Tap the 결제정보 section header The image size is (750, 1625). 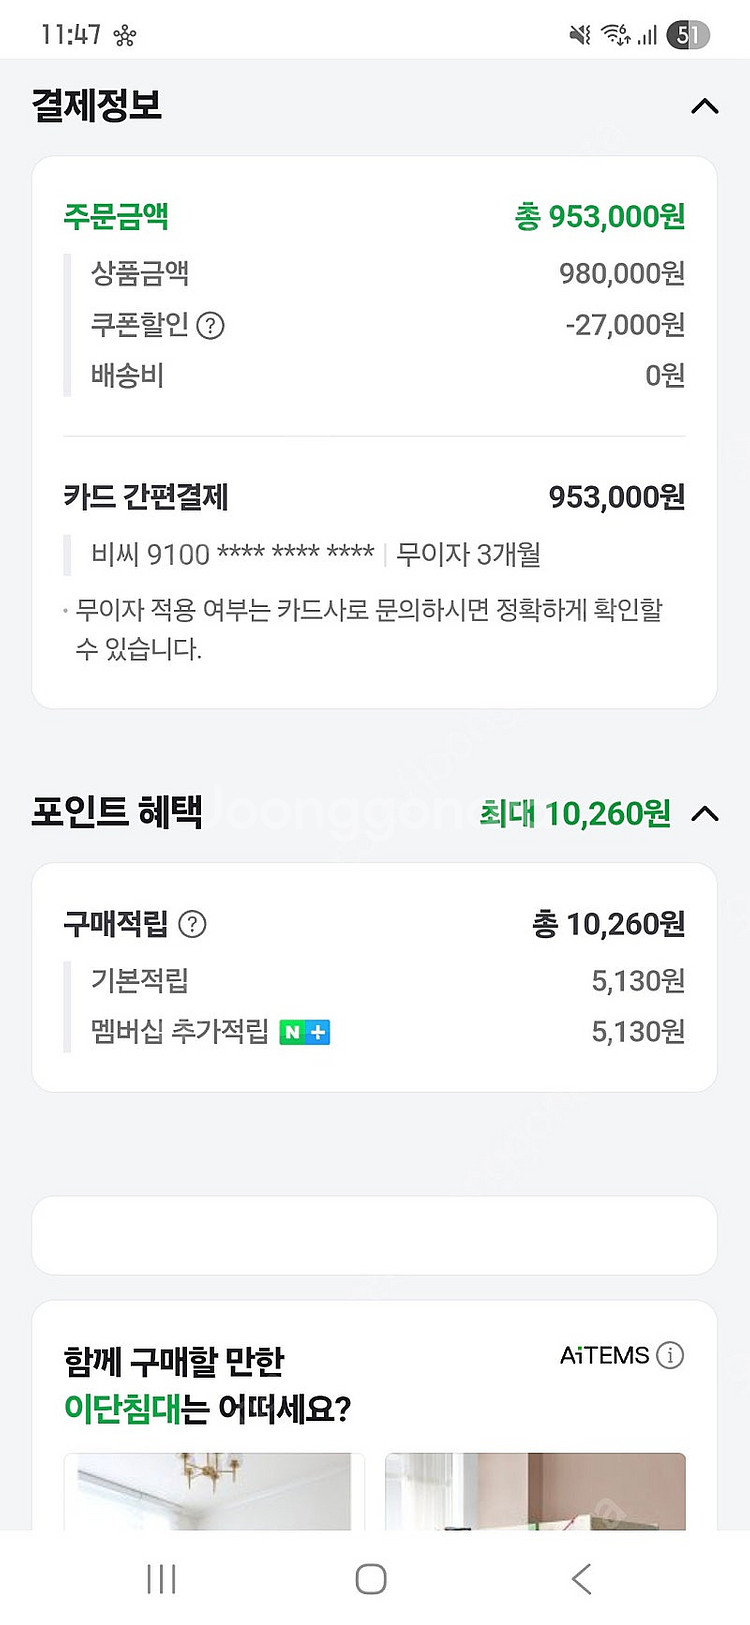pyautogui.click(x=97, y=106)
